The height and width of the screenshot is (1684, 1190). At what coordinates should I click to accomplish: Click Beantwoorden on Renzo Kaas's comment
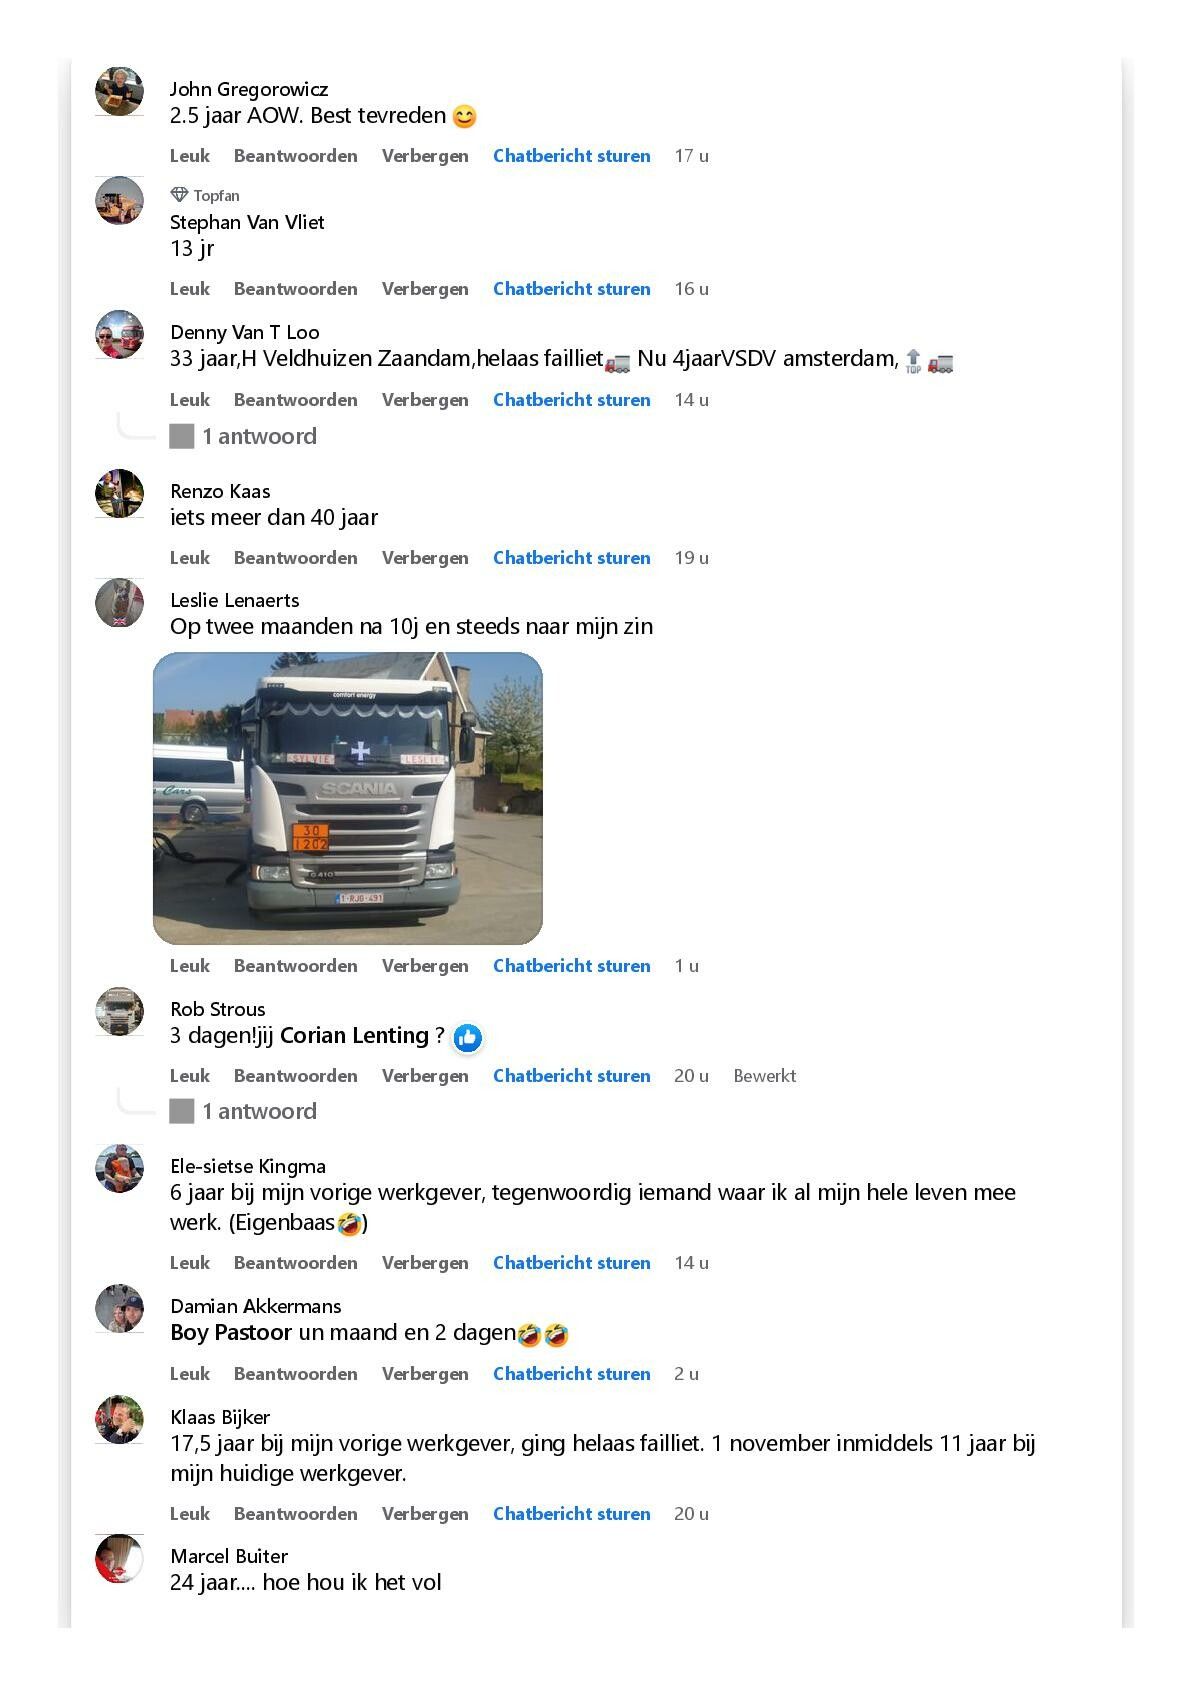(x=296, y=558)
